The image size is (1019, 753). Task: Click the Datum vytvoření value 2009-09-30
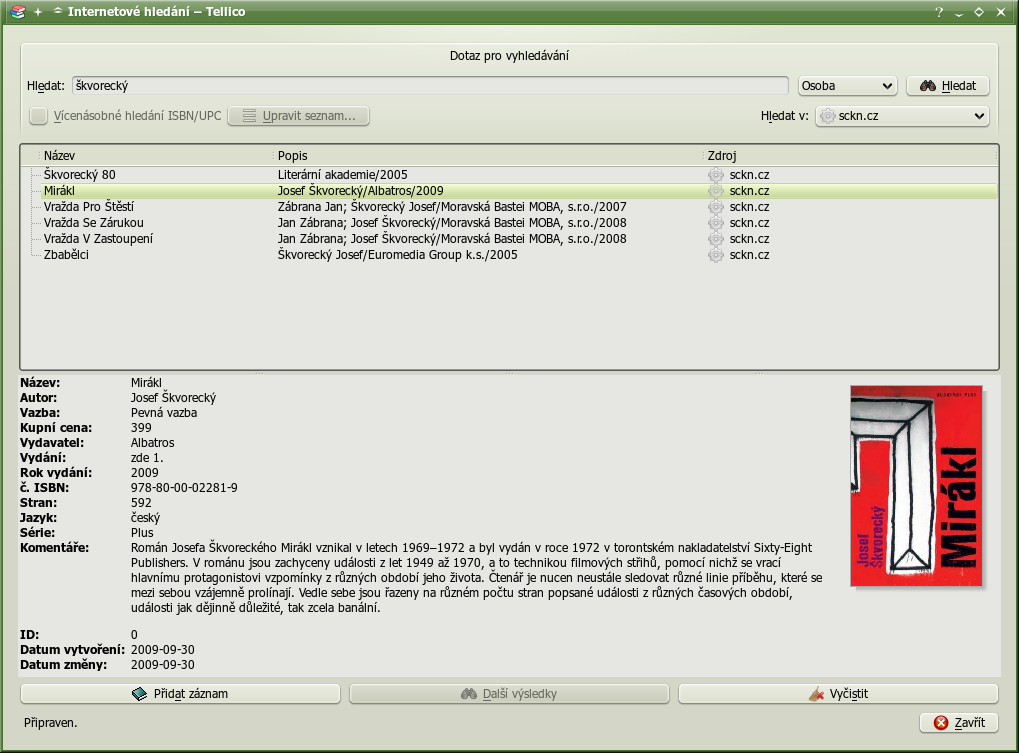[x=162, y=650]
